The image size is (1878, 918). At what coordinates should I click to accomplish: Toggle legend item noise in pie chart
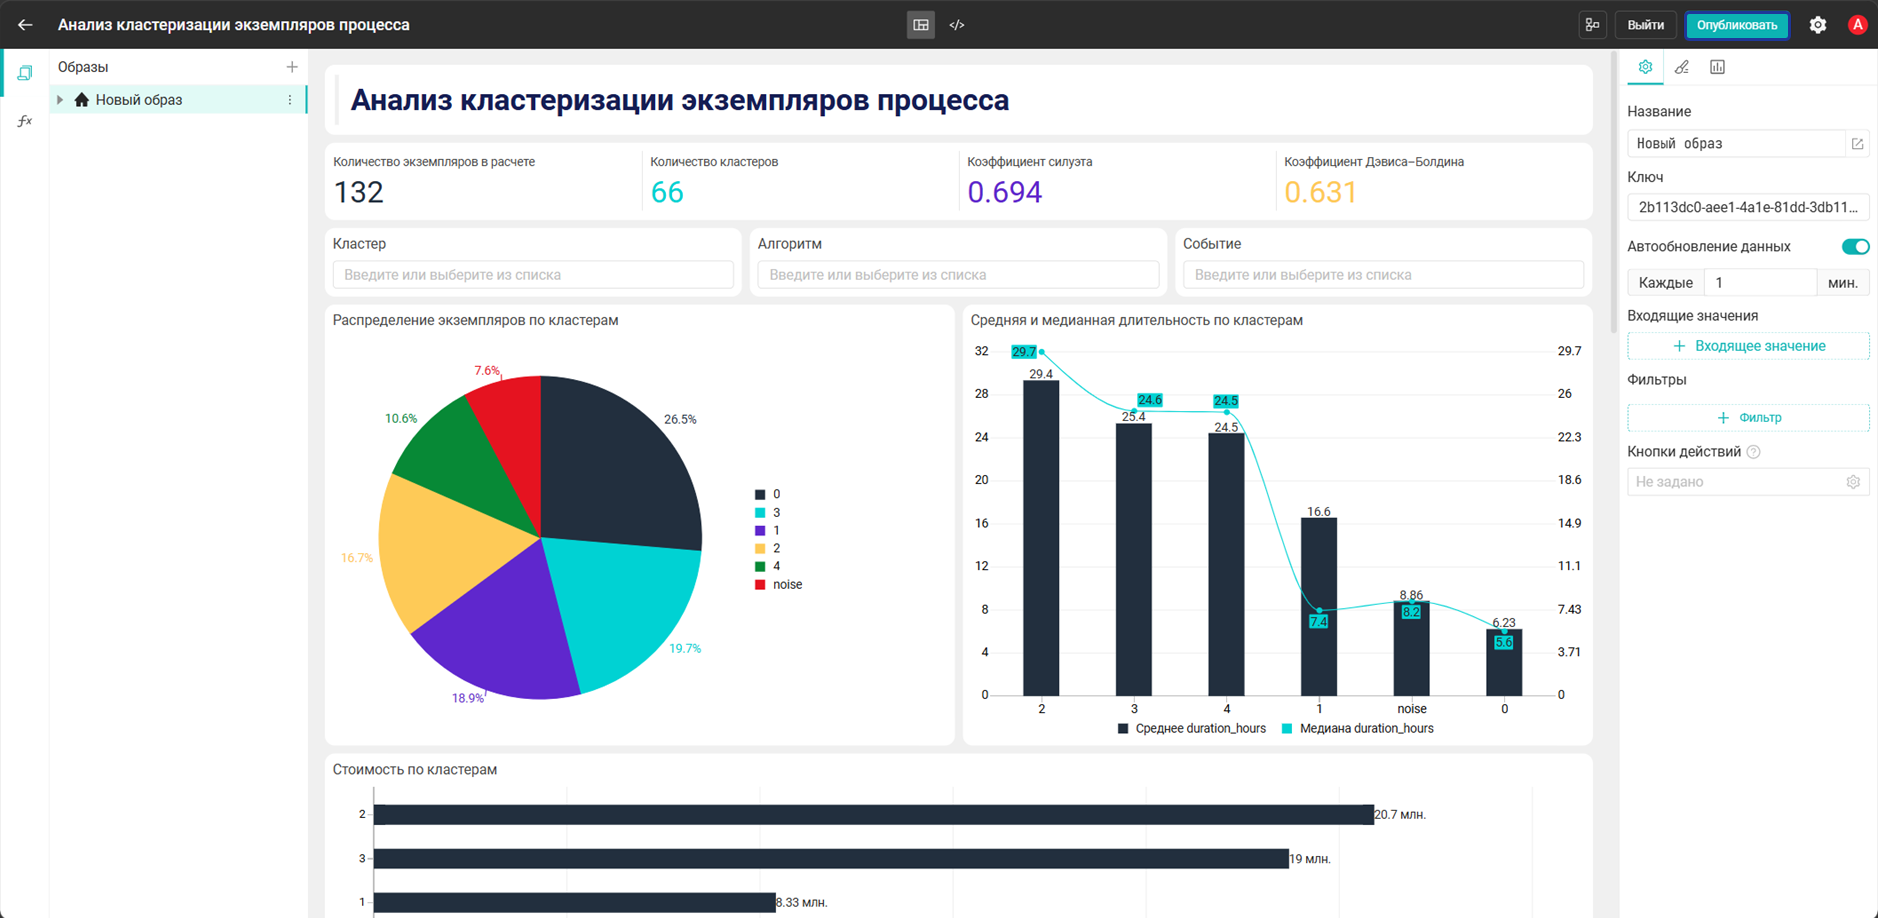[778, 585]
